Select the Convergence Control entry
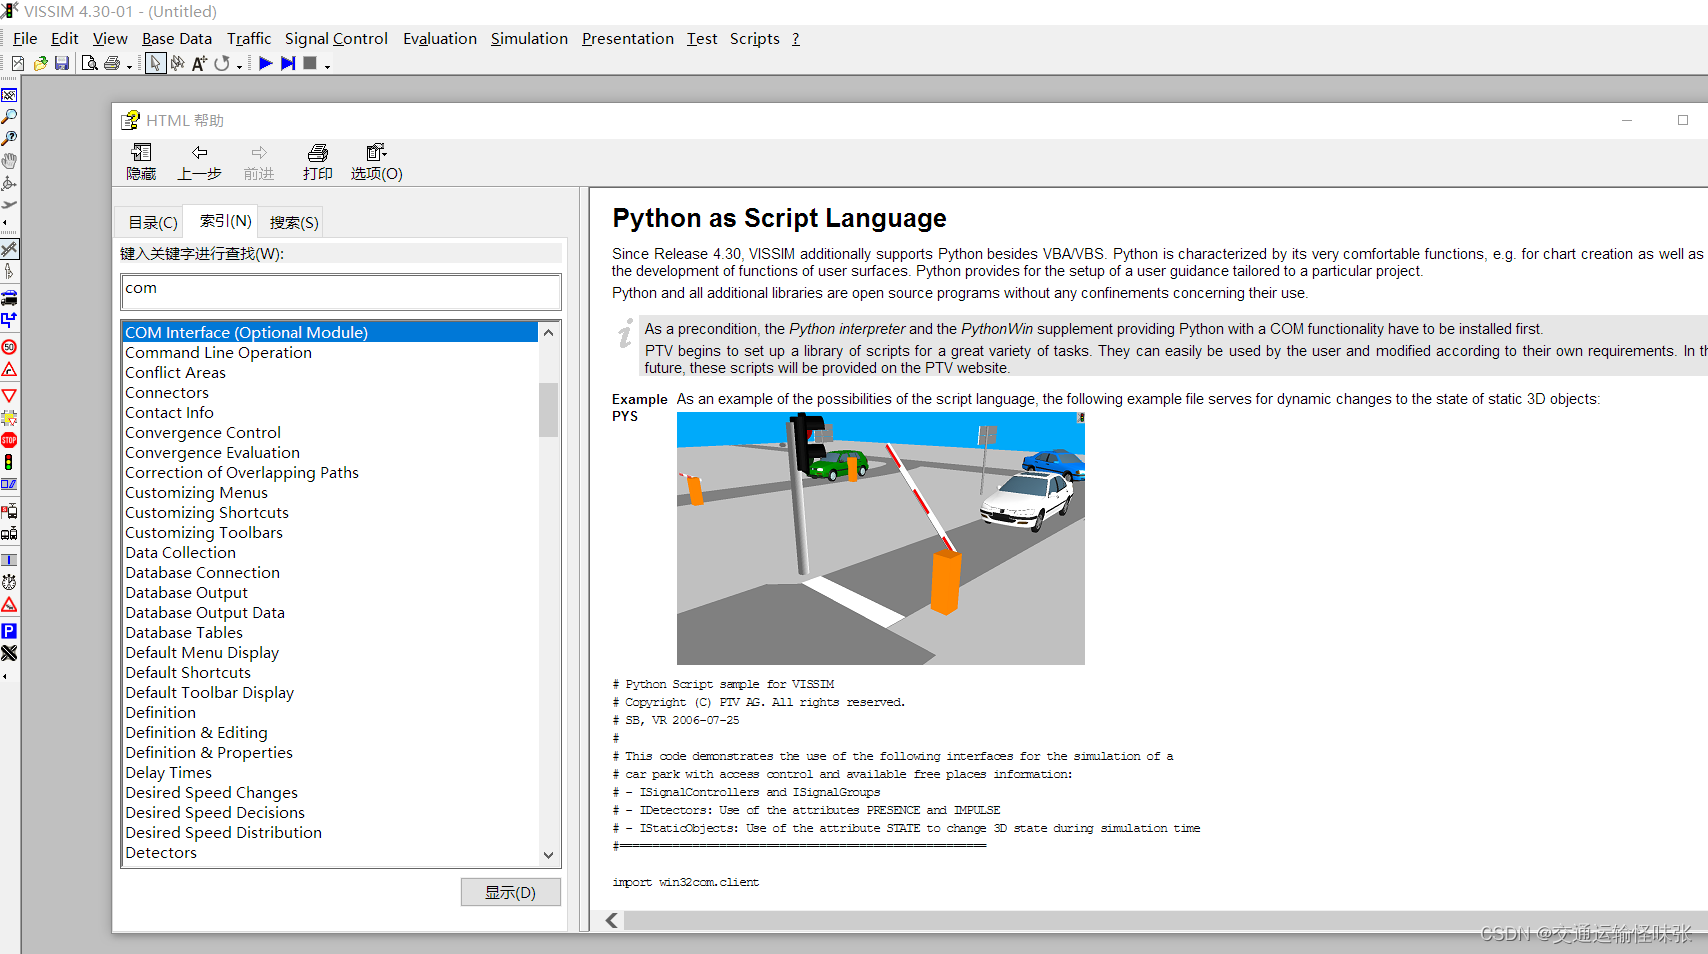The height and width of the screenshot is (954, 1708). pyautogui.click(x=203, y=432)
